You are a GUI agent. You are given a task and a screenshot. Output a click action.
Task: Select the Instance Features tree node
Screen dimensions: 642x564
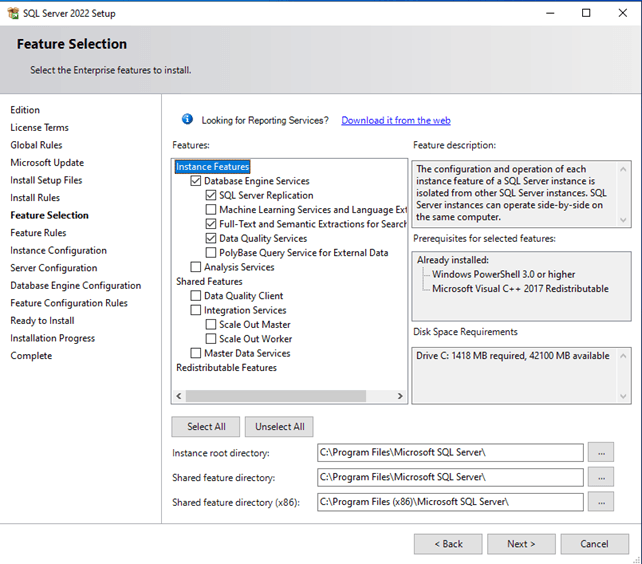(212, 167)
